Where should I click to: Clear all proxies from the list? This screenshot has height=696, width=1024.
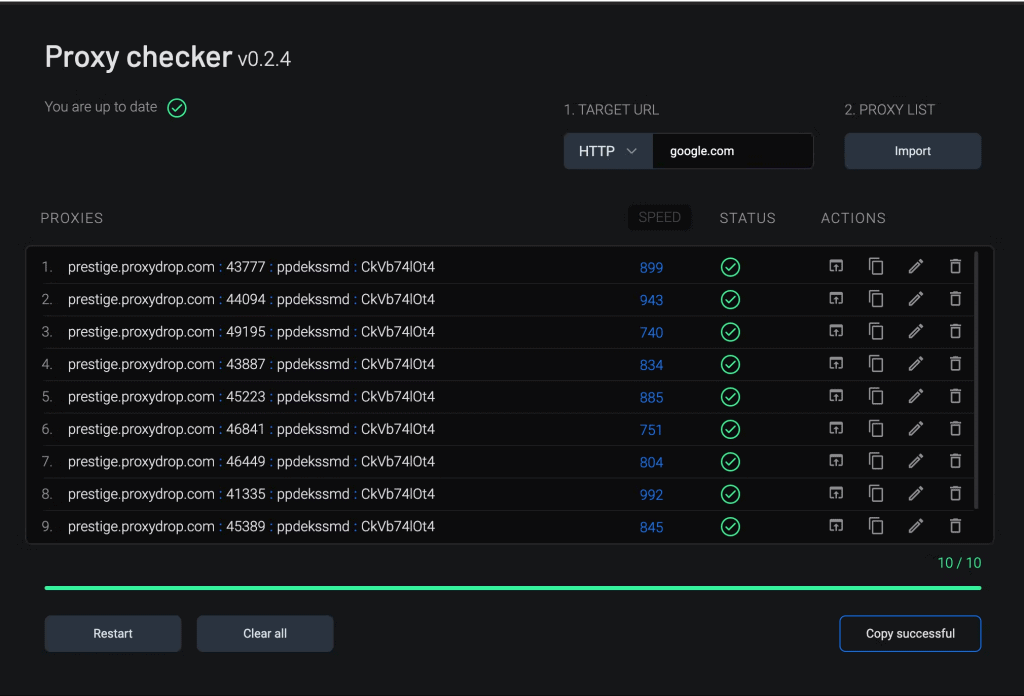coord(264,633)
